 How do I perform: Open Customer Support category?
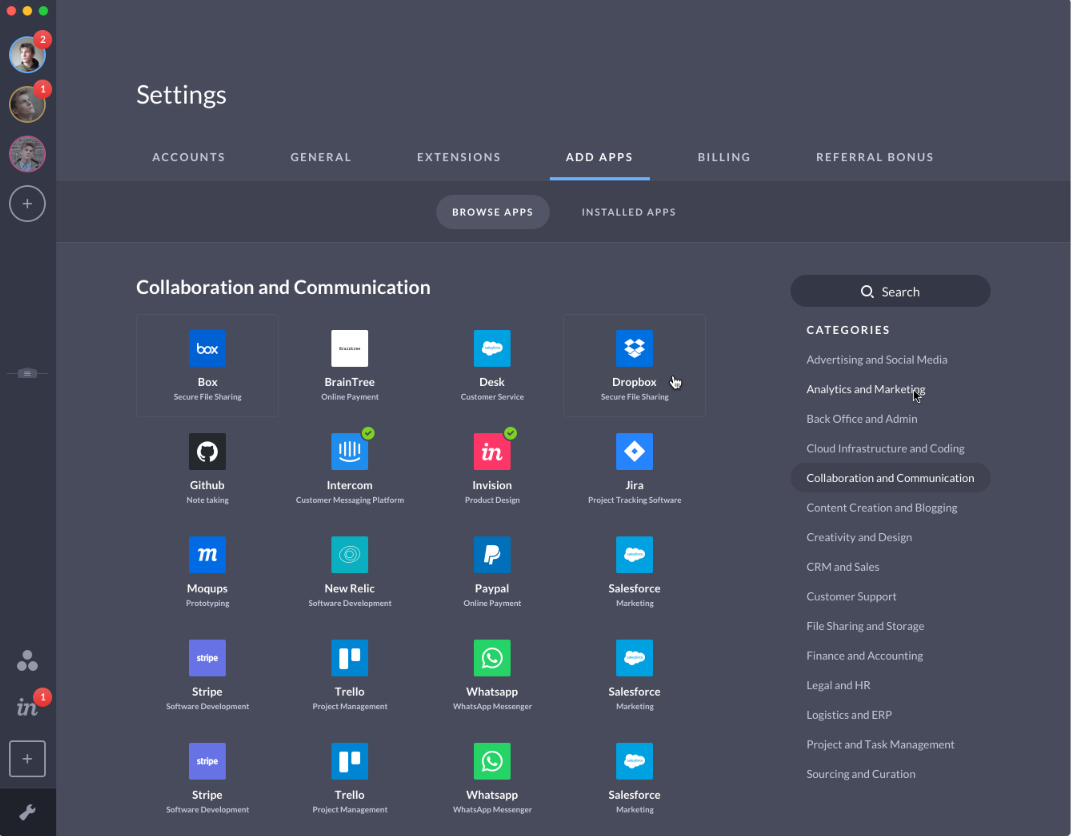(851, 596)
